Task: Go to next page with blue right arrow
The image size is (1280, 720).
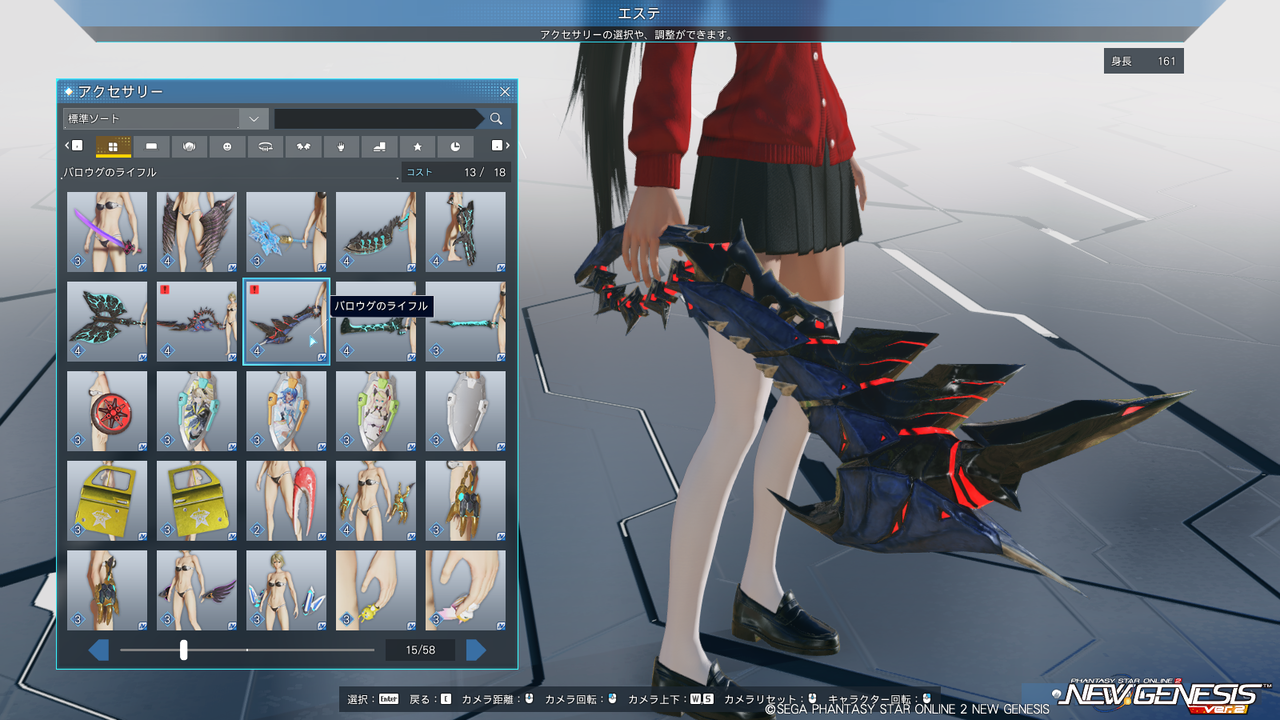Action: tap(476, 650)
